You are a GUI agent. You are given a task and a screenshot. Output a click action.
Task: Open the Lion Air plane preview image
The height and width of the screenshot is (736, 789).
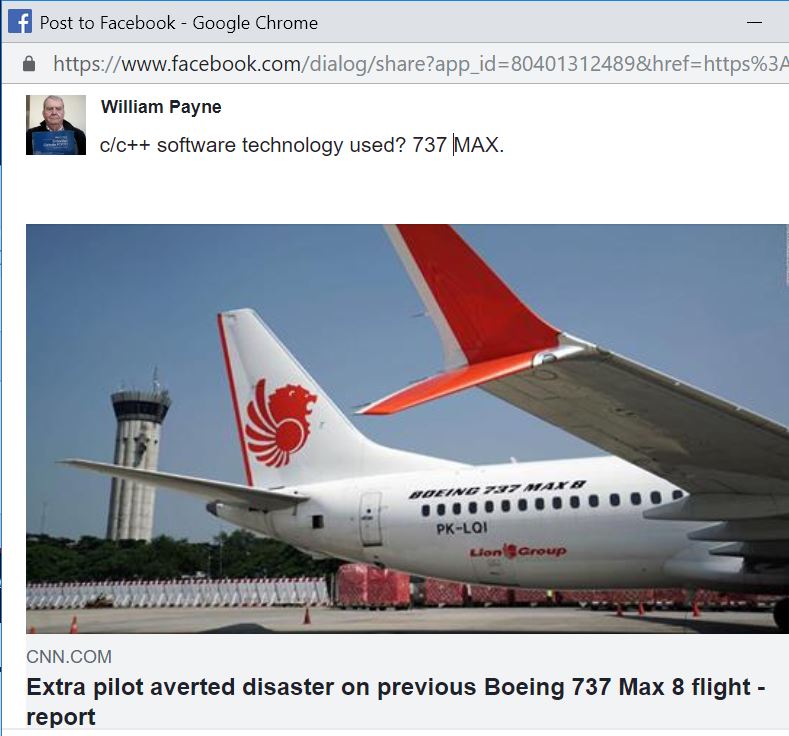pos(407,429)
